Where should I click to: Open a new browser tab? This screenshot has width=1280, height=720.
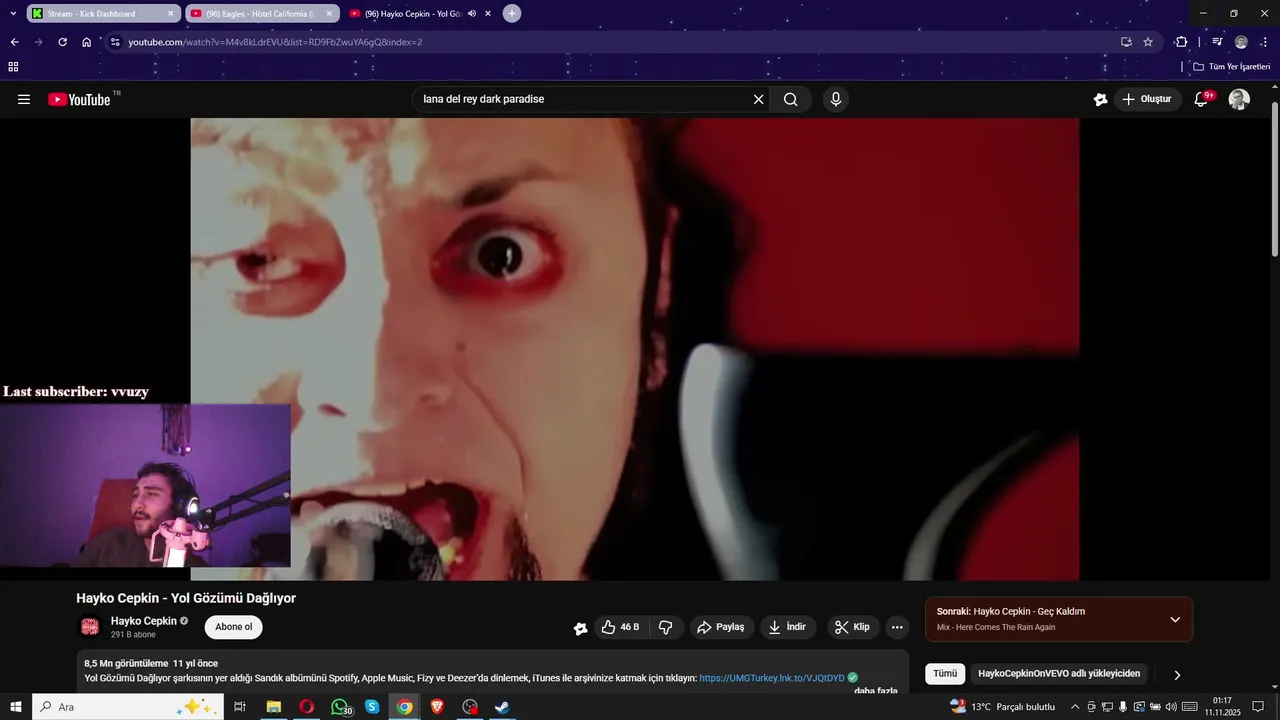tap(512, 13)
